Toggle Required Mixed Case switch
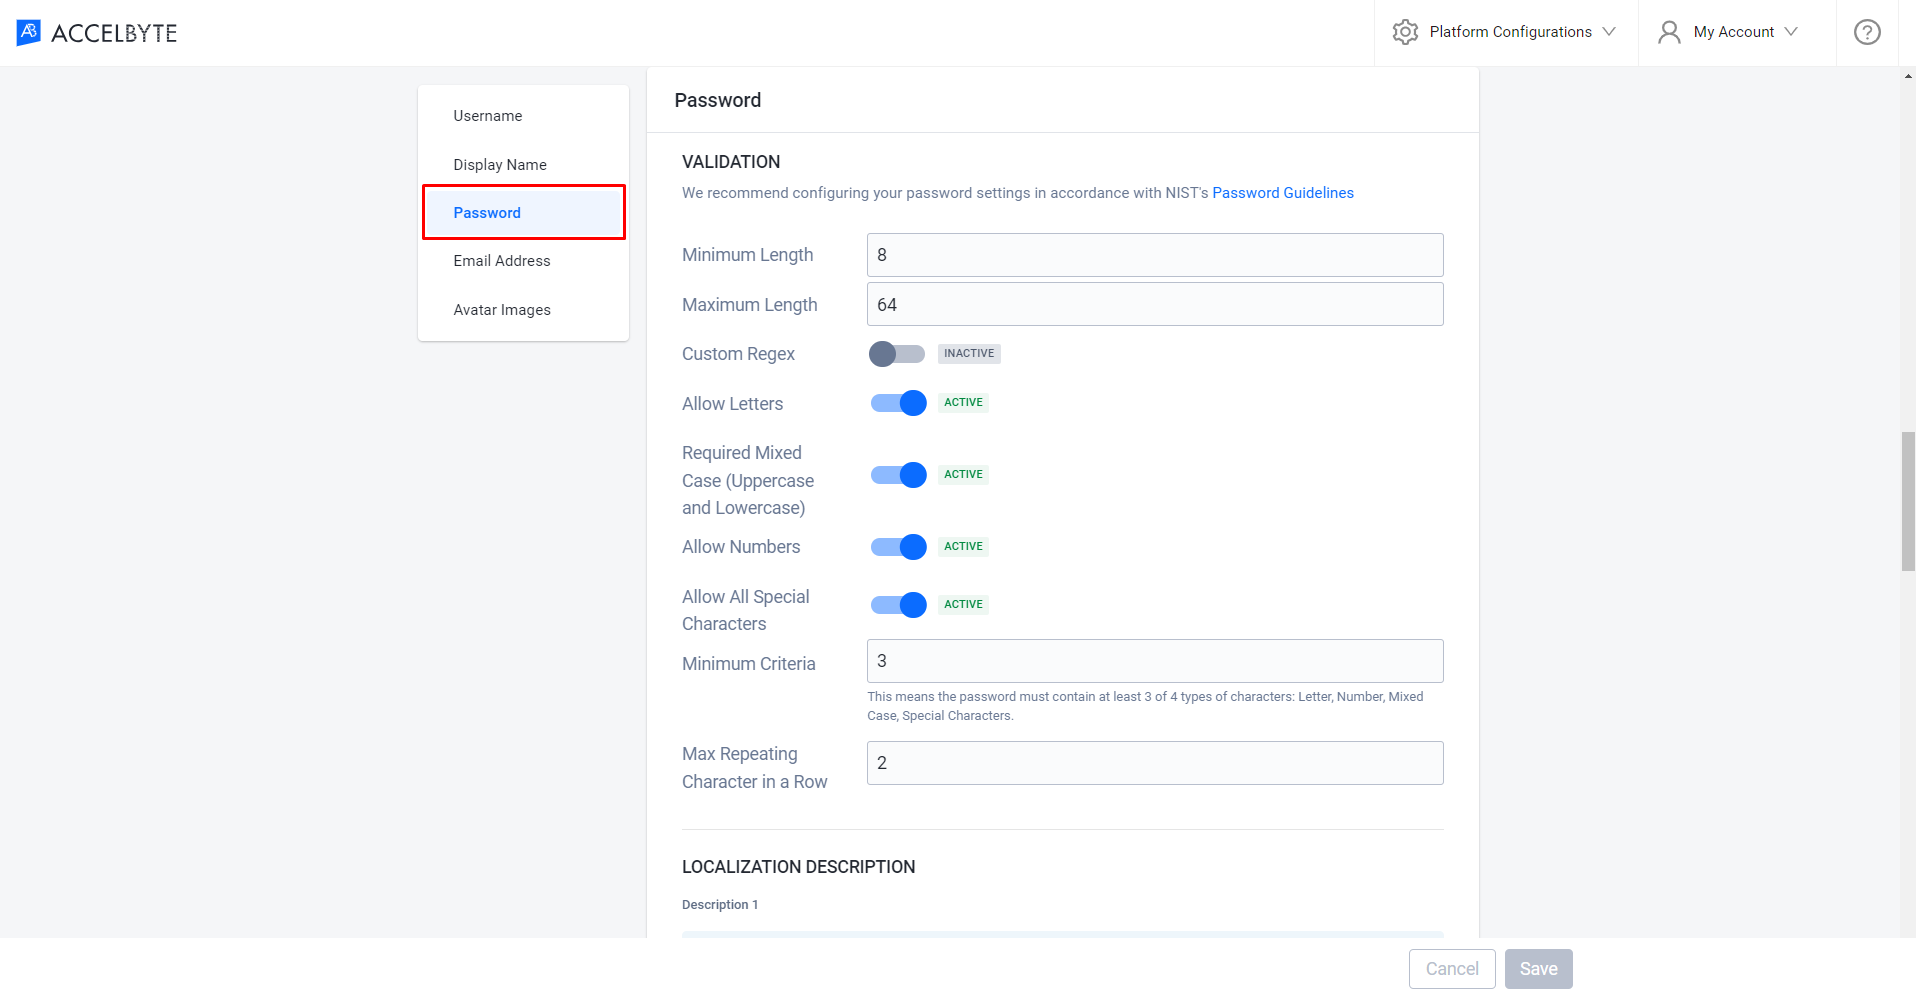1916x999 pixels. point(898,475)
